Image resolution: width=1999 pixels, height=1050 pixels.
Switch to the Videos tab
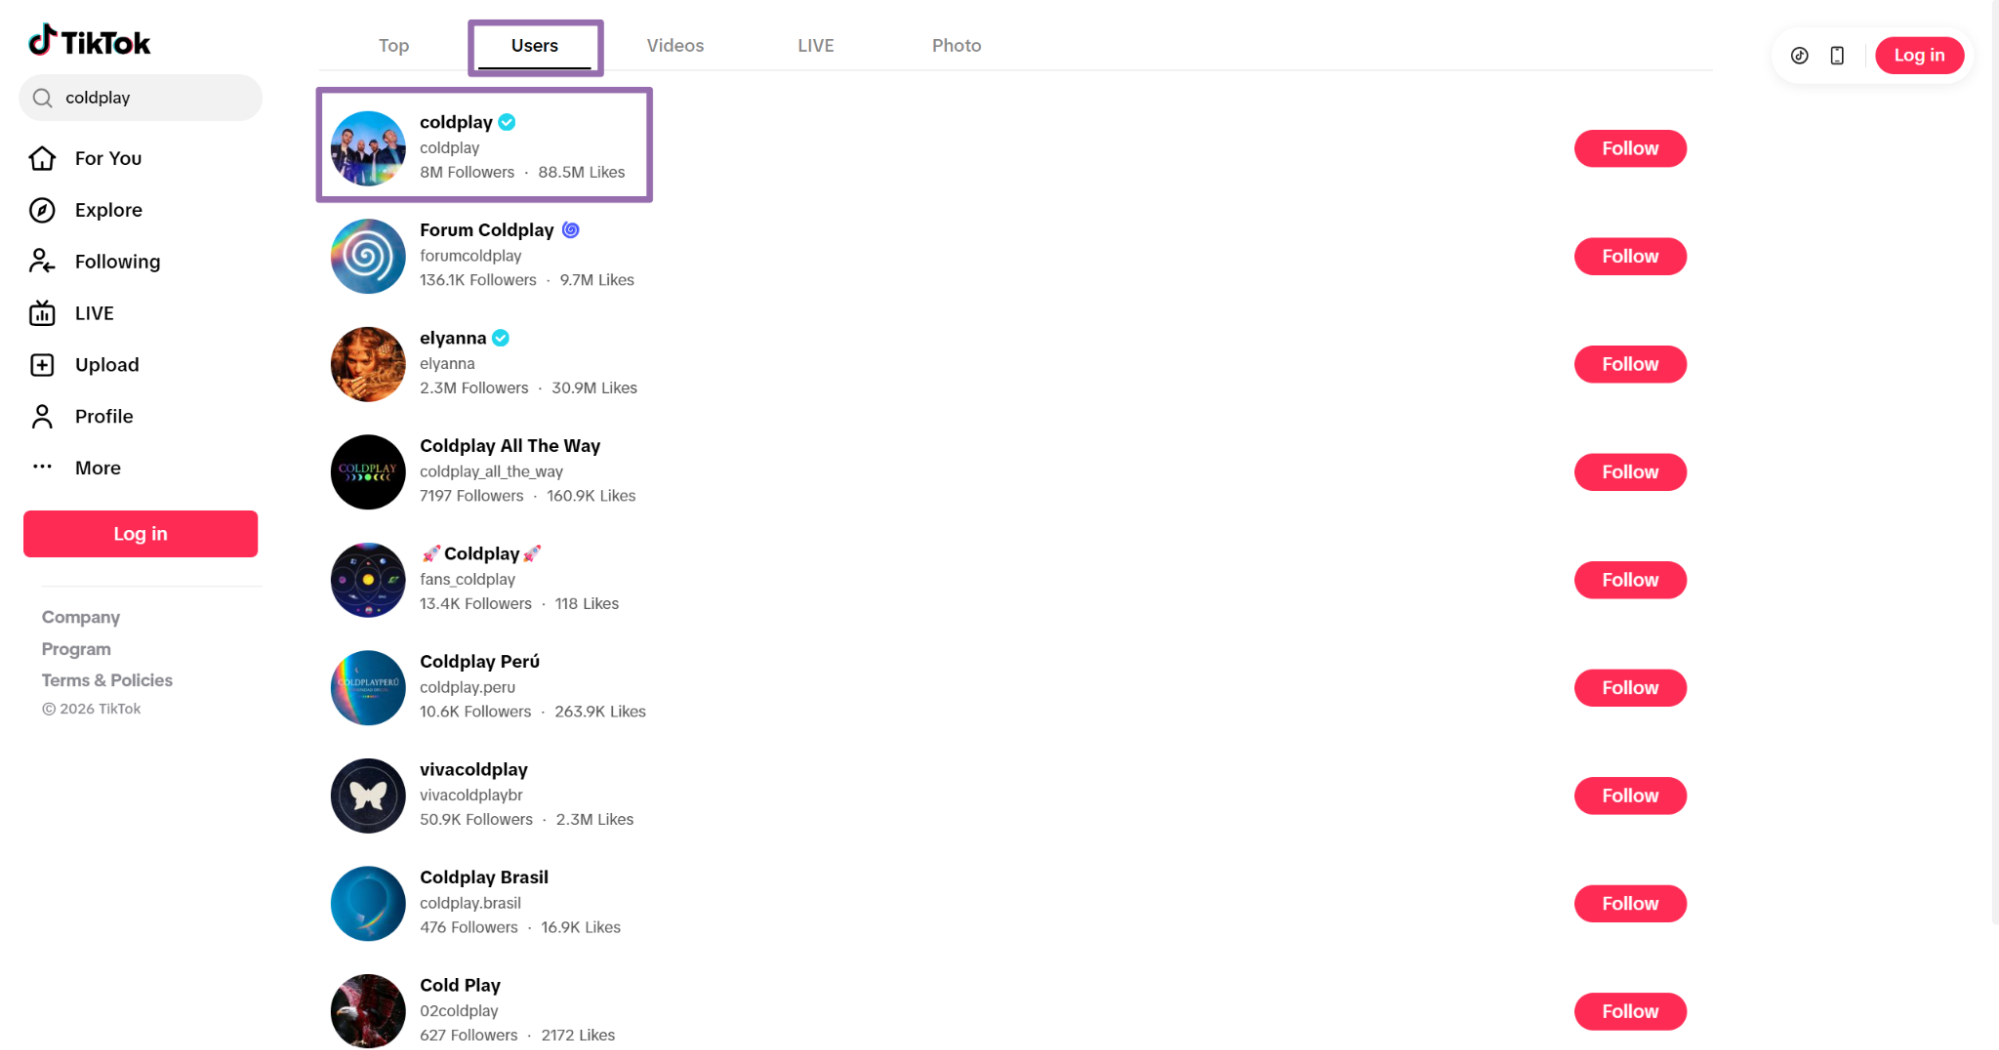pos(675,45)
